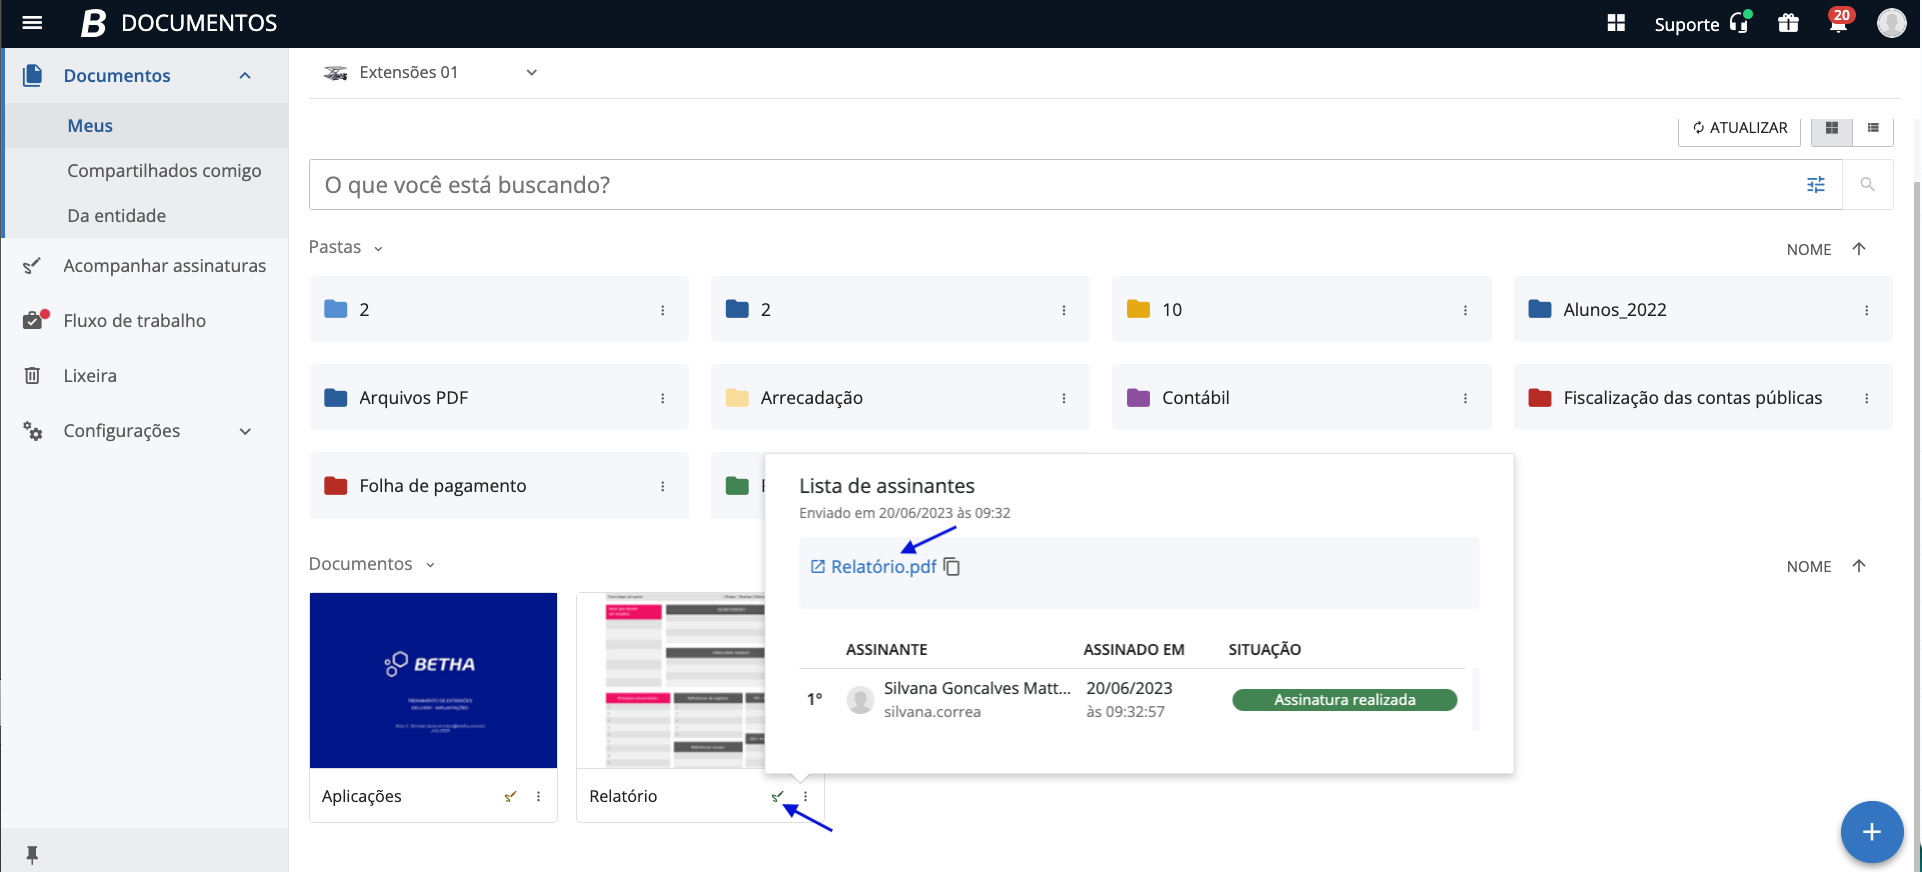The height and width of the screenshot is (872, 1922).
Task: Expand the Configurações sidebar section
Action: pyautogui.click(x=245, y=431)
